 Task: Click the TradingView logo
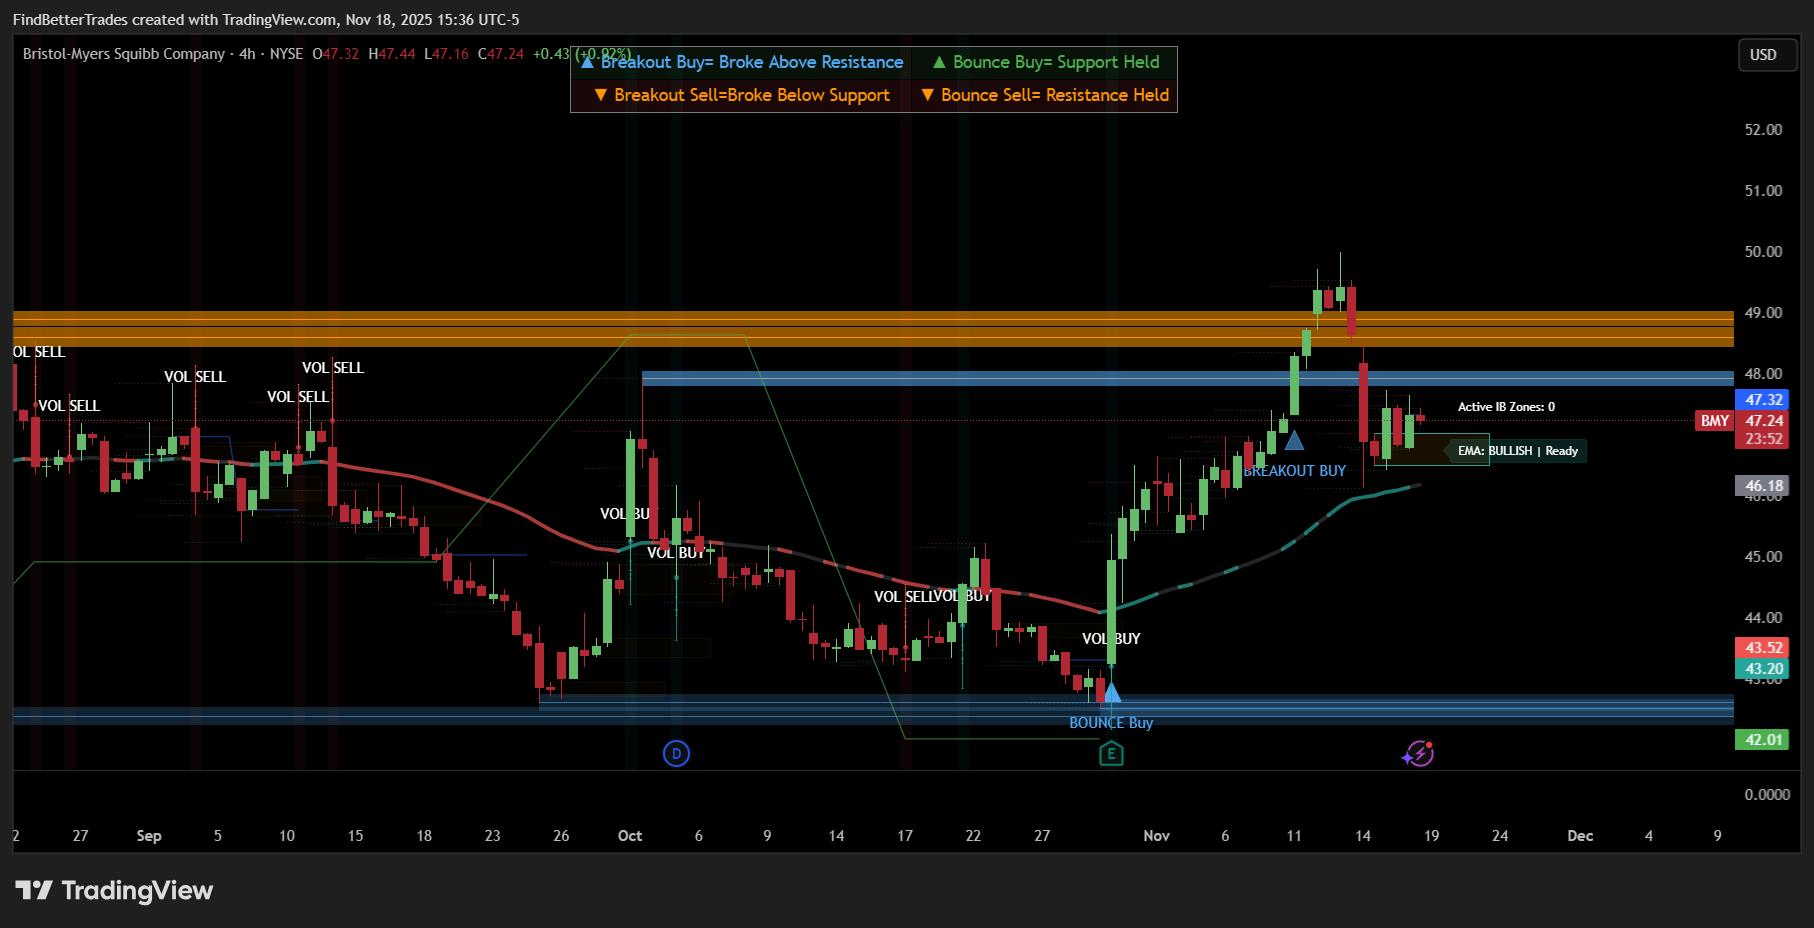pyautogui.click(x=114, y=890)
